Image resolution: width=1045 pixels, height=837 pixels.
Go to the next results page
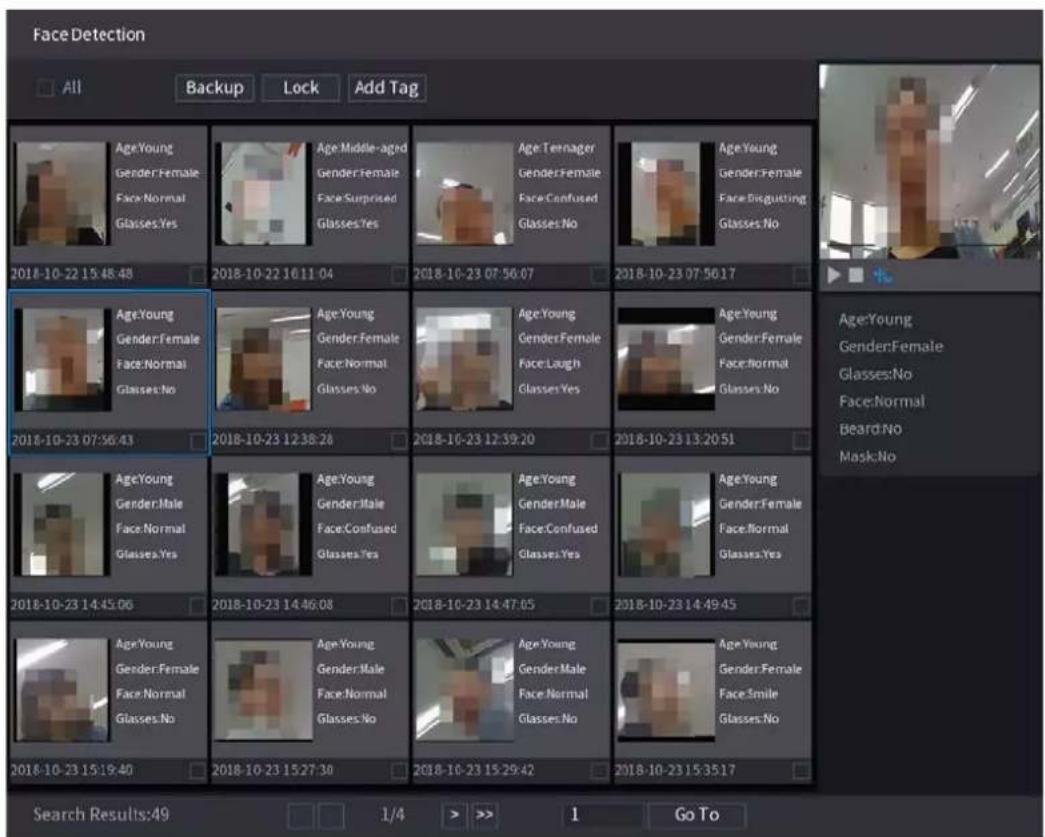454,814
